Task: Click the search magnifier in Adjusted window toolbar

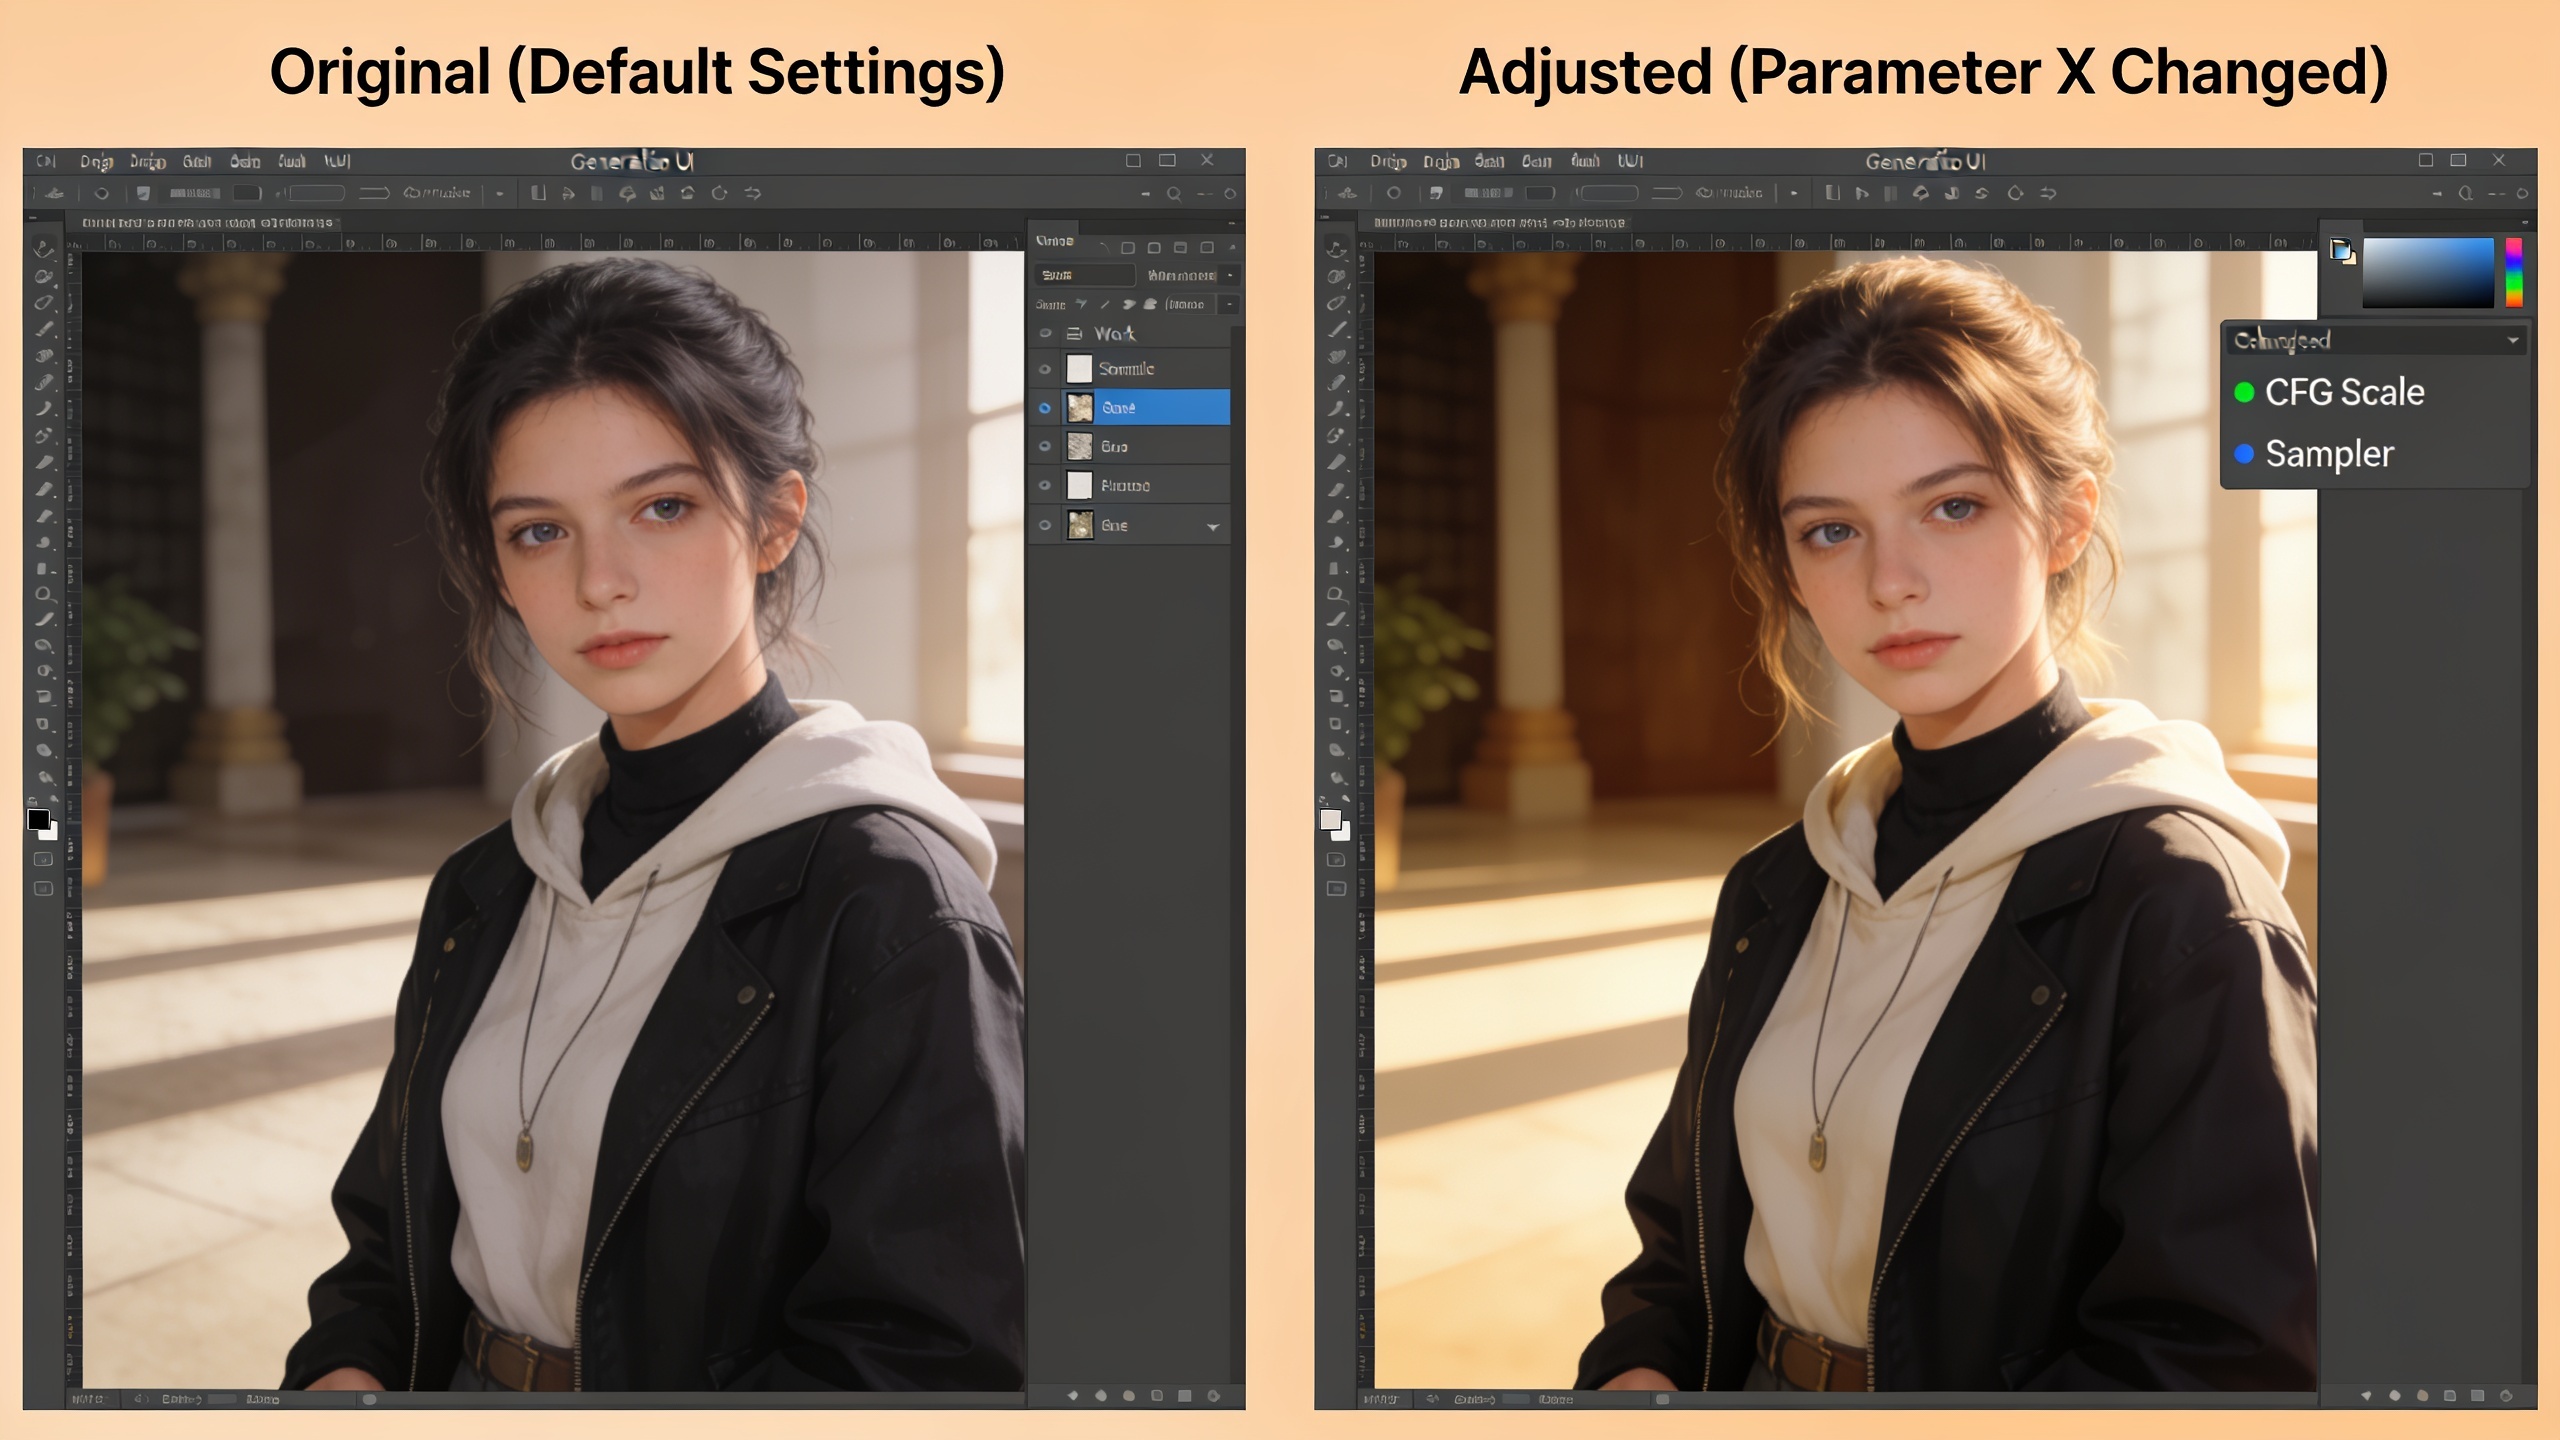Action: (2466, 194)
